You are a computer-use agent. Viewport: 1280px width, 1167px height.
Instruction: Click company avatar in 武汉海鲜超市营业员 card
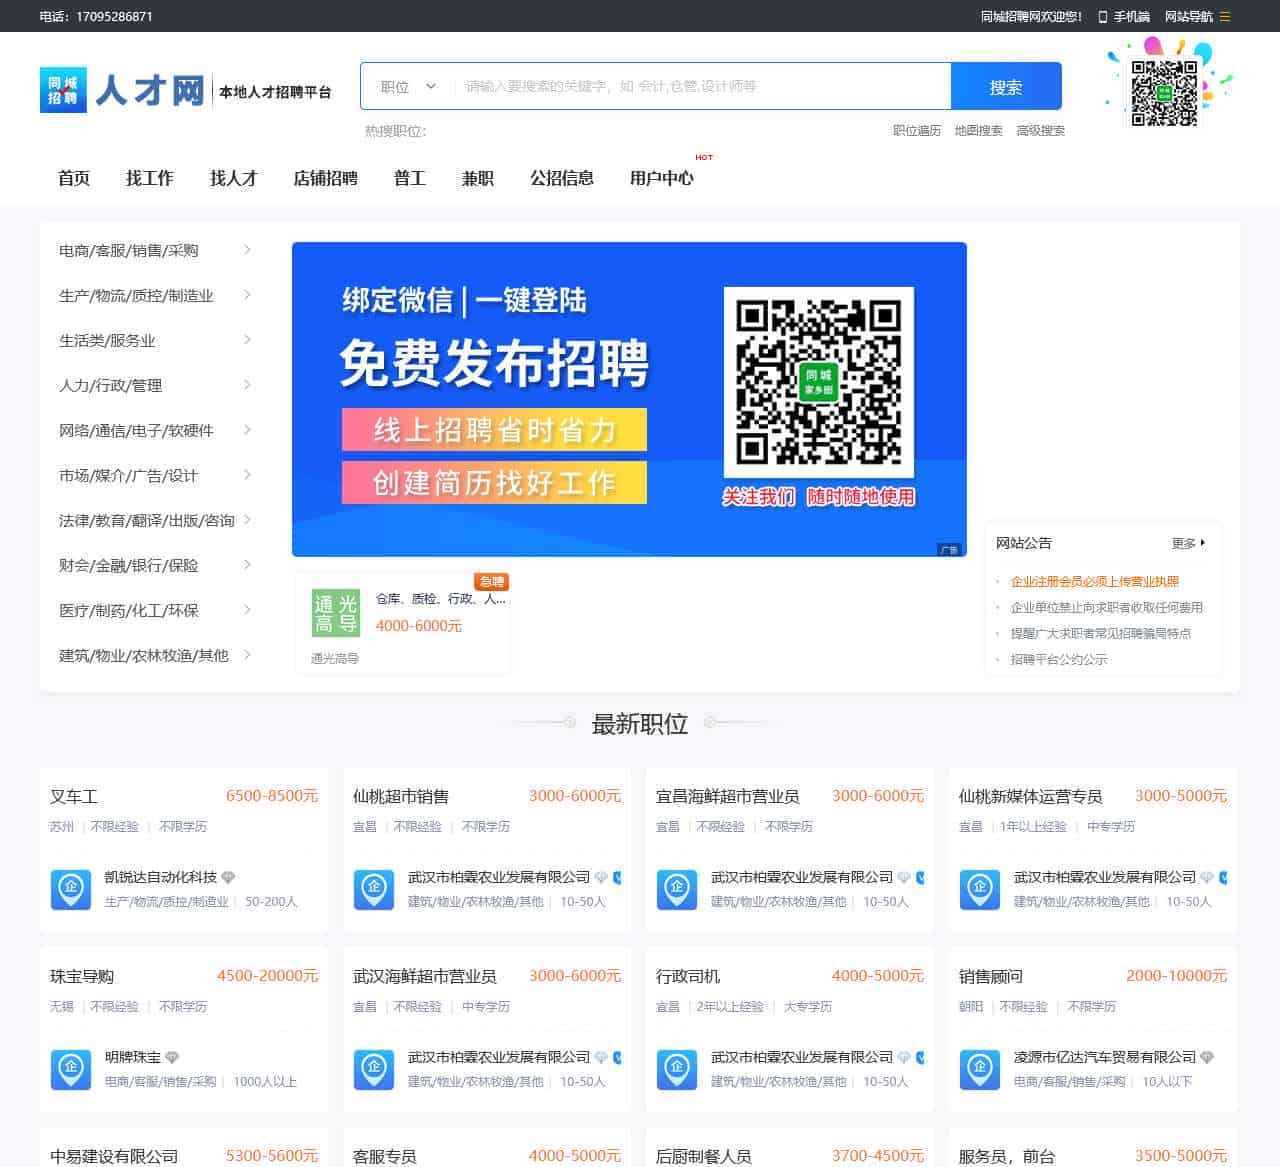(374, 1069)
